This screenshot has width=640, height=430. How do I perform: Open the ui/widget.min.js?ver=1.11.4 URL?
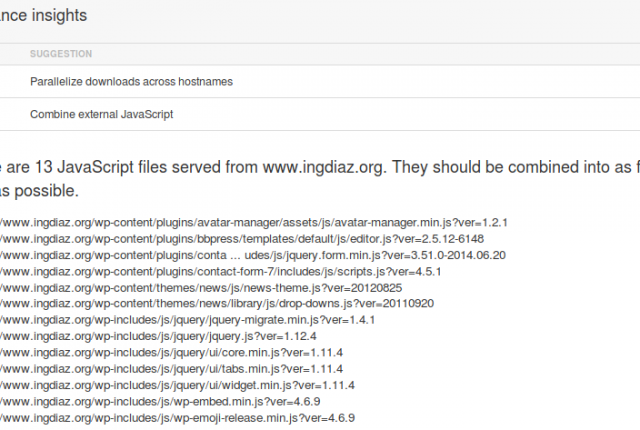(x=177, y=385)
